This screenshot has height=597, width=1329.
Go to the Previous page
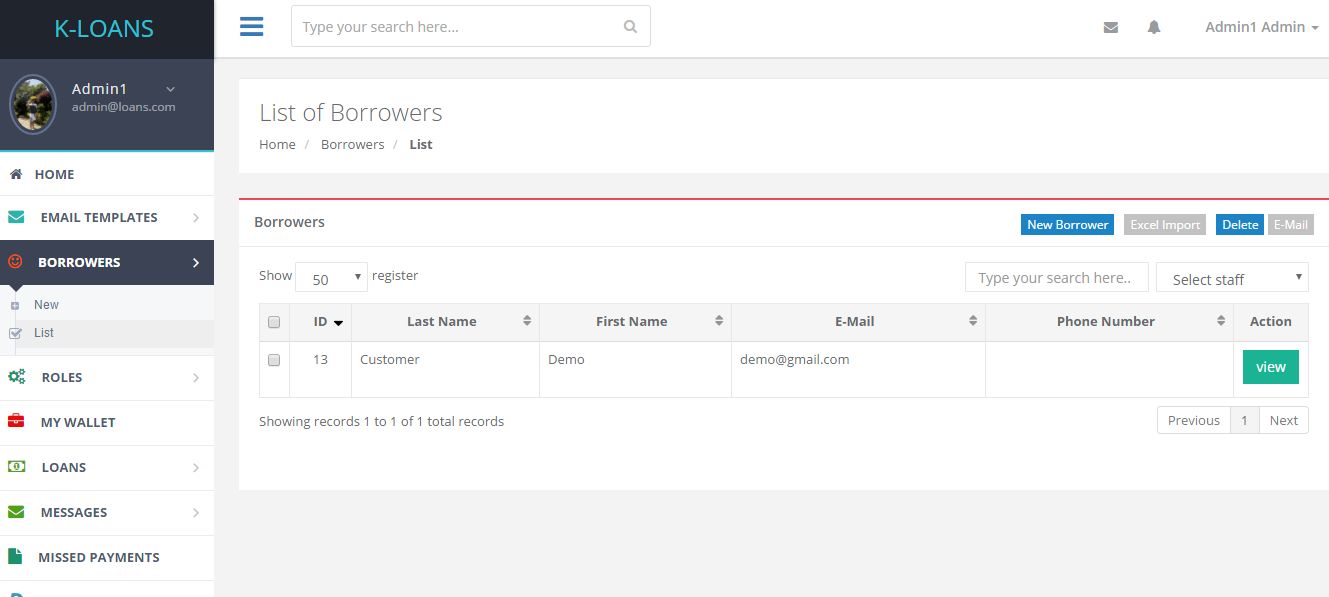1194,420
